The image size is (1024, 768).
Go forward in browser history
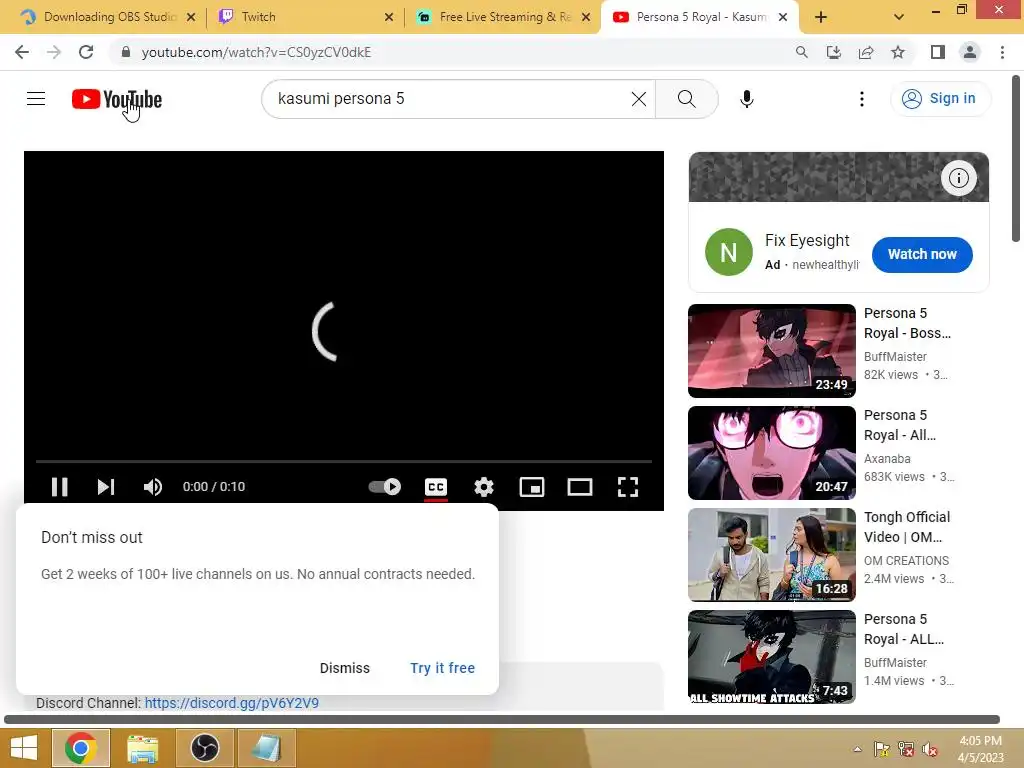54,52
